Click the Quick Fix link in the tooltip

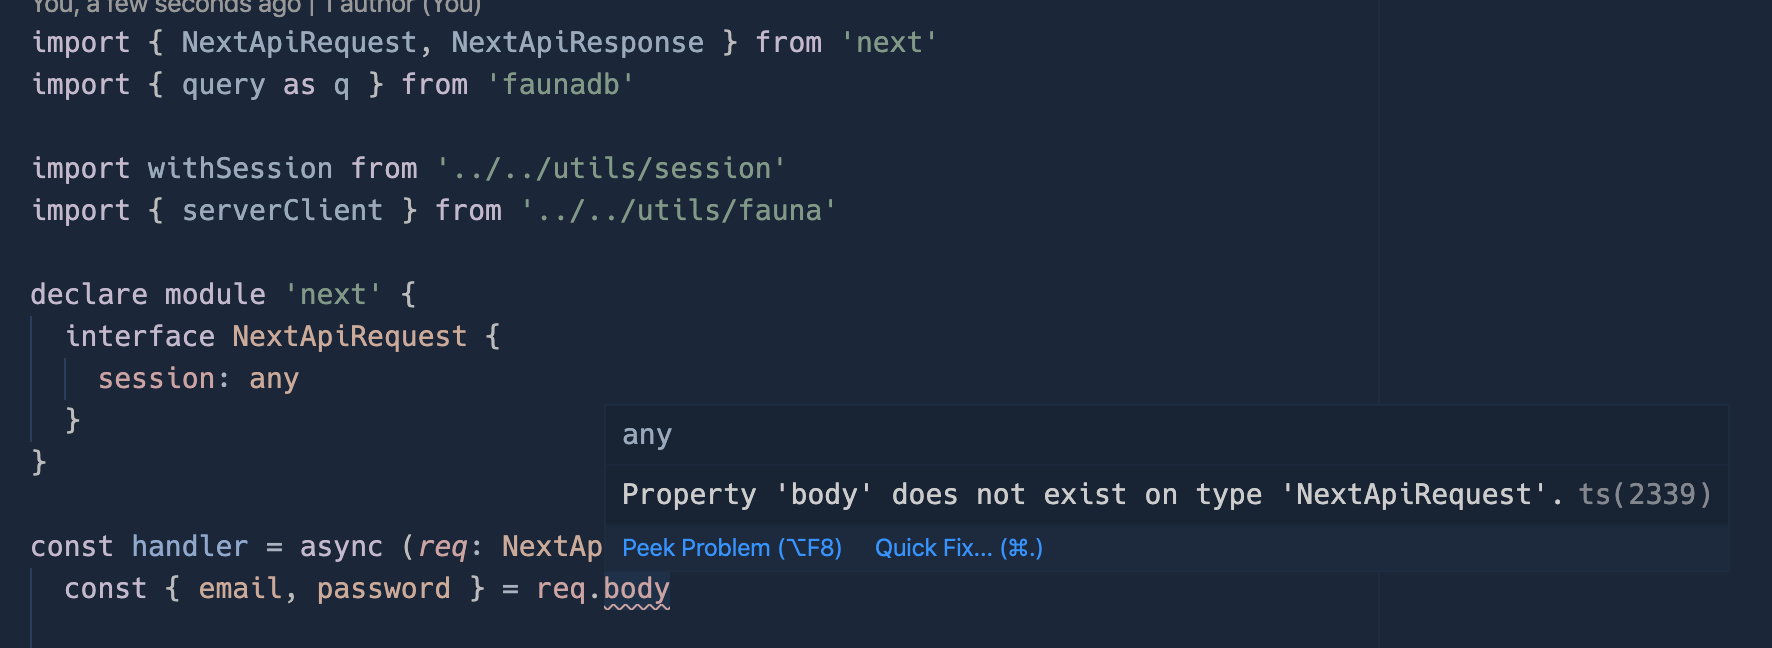[x=956, y=548]
